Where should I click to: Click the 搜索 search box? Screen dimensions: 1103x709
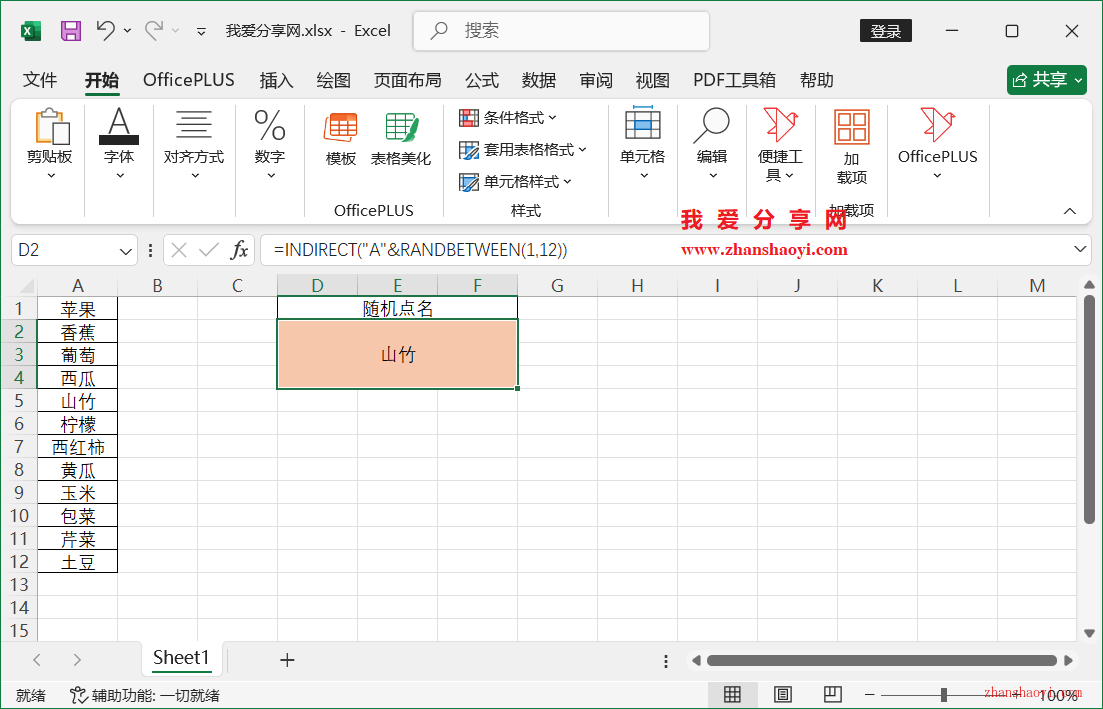[561, 31]
